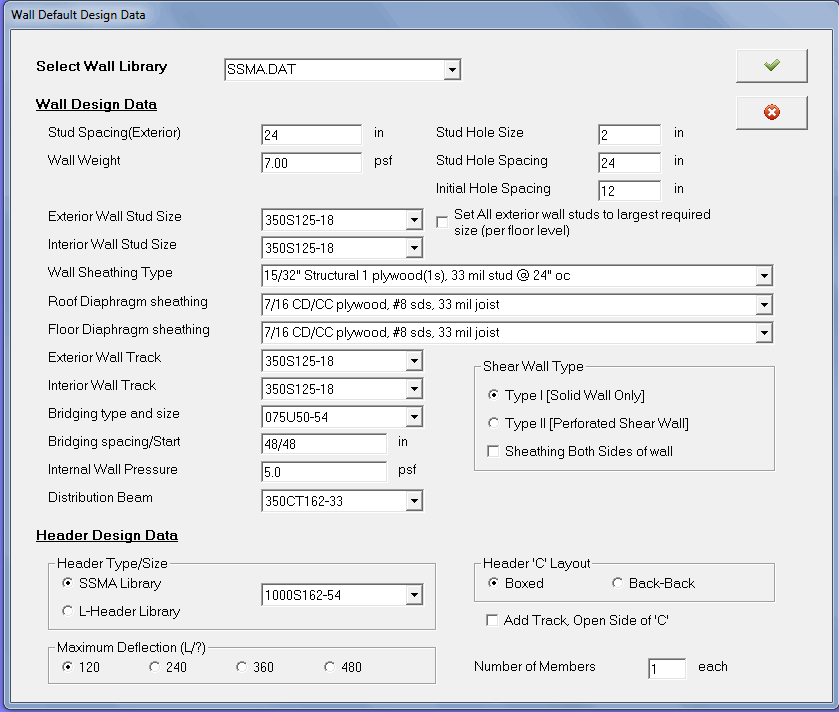
Task: Open the Select Wall Library dropdown
Action: (452, 70)
